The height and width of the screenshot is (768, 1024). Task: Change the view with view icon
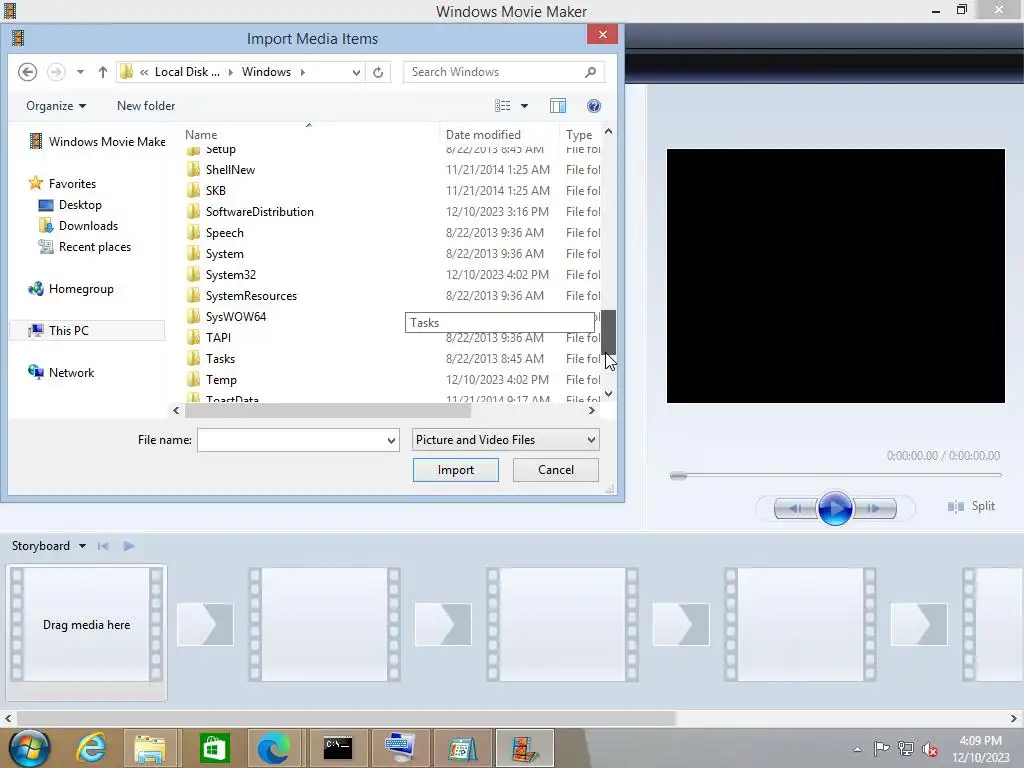coord(502,106)
